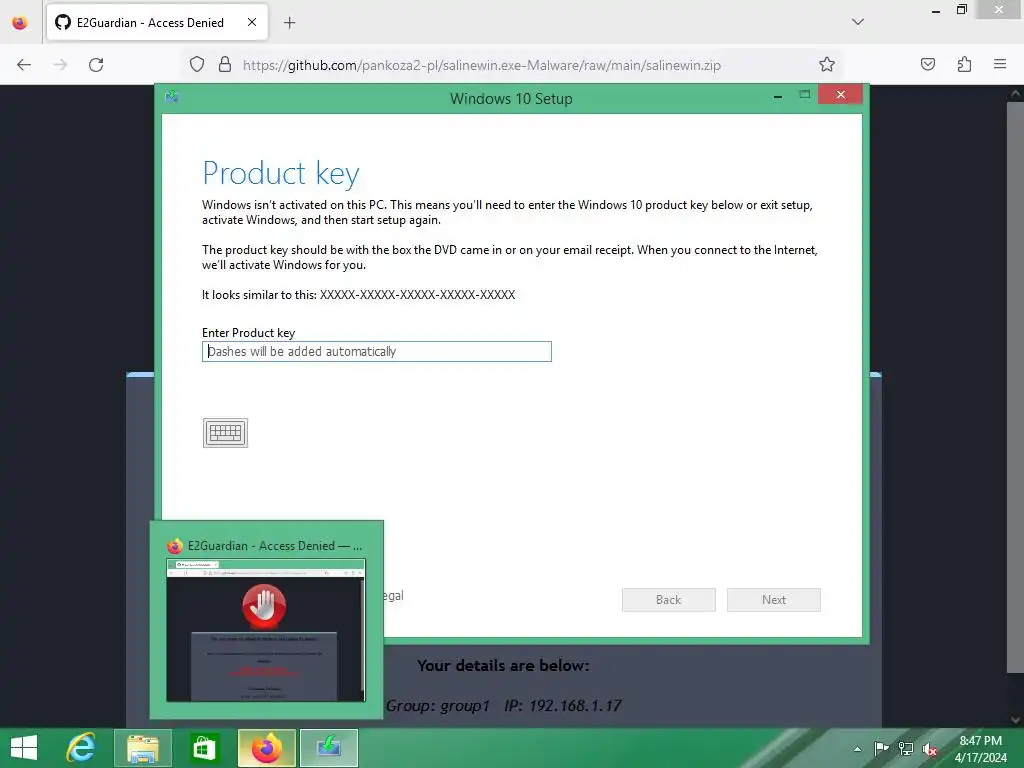The image size is (1024, 768).
Task: Open the Firefox hamburger application menu
Action: coord(1000,64)
